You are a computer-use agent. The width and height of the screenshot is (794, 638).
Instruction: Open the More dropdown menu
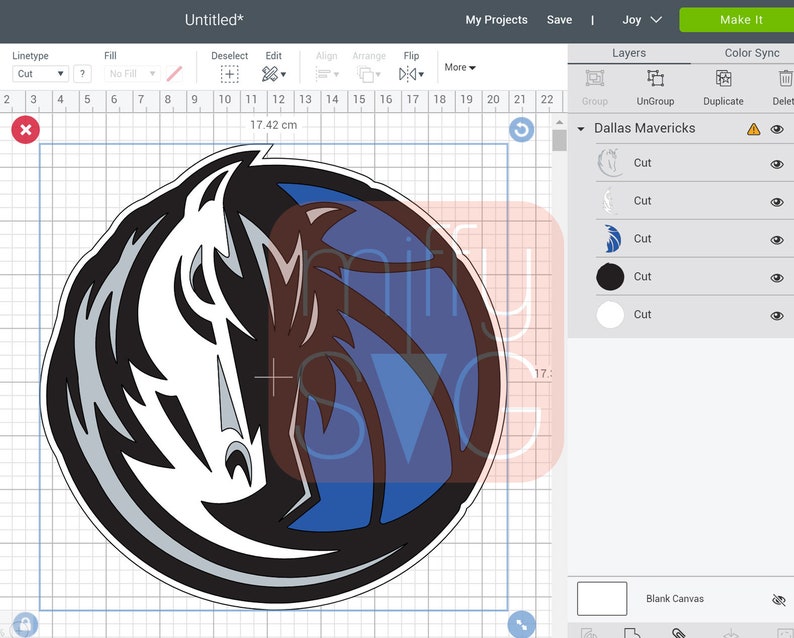pos(460,67)
